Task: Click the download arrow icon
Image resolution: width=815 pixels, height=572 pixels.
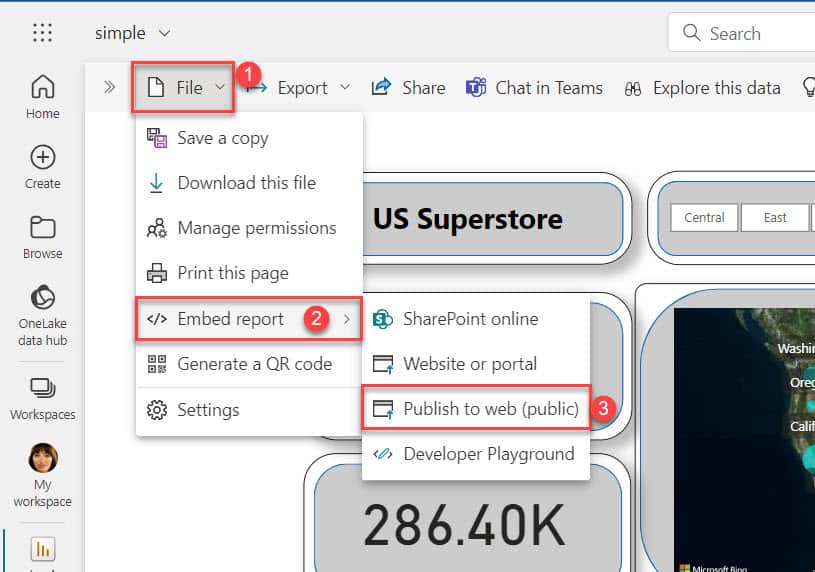Action: 156,184
